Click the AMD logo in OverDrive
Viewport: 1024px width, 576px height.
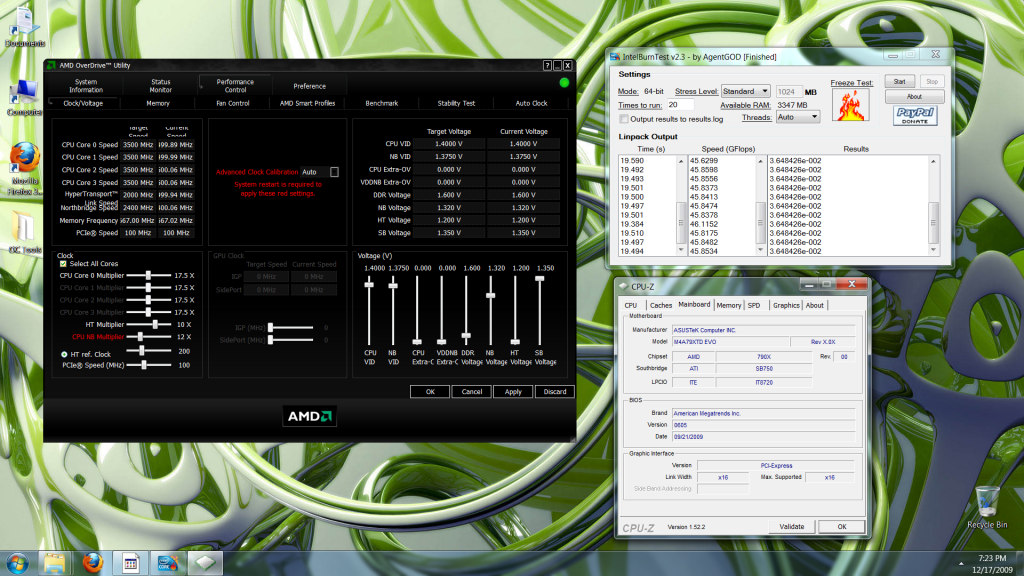click(x=310, y=416)
